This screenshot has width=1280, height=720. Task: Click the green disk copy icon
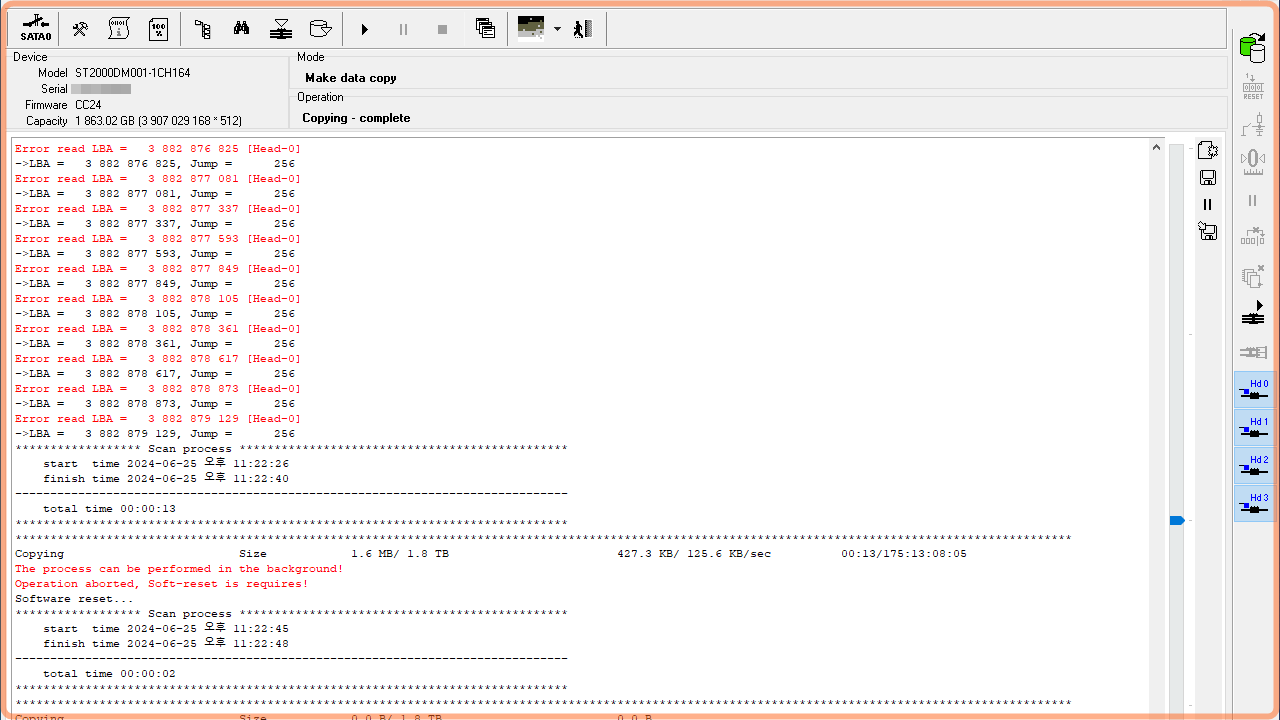tap(1252, 48)
